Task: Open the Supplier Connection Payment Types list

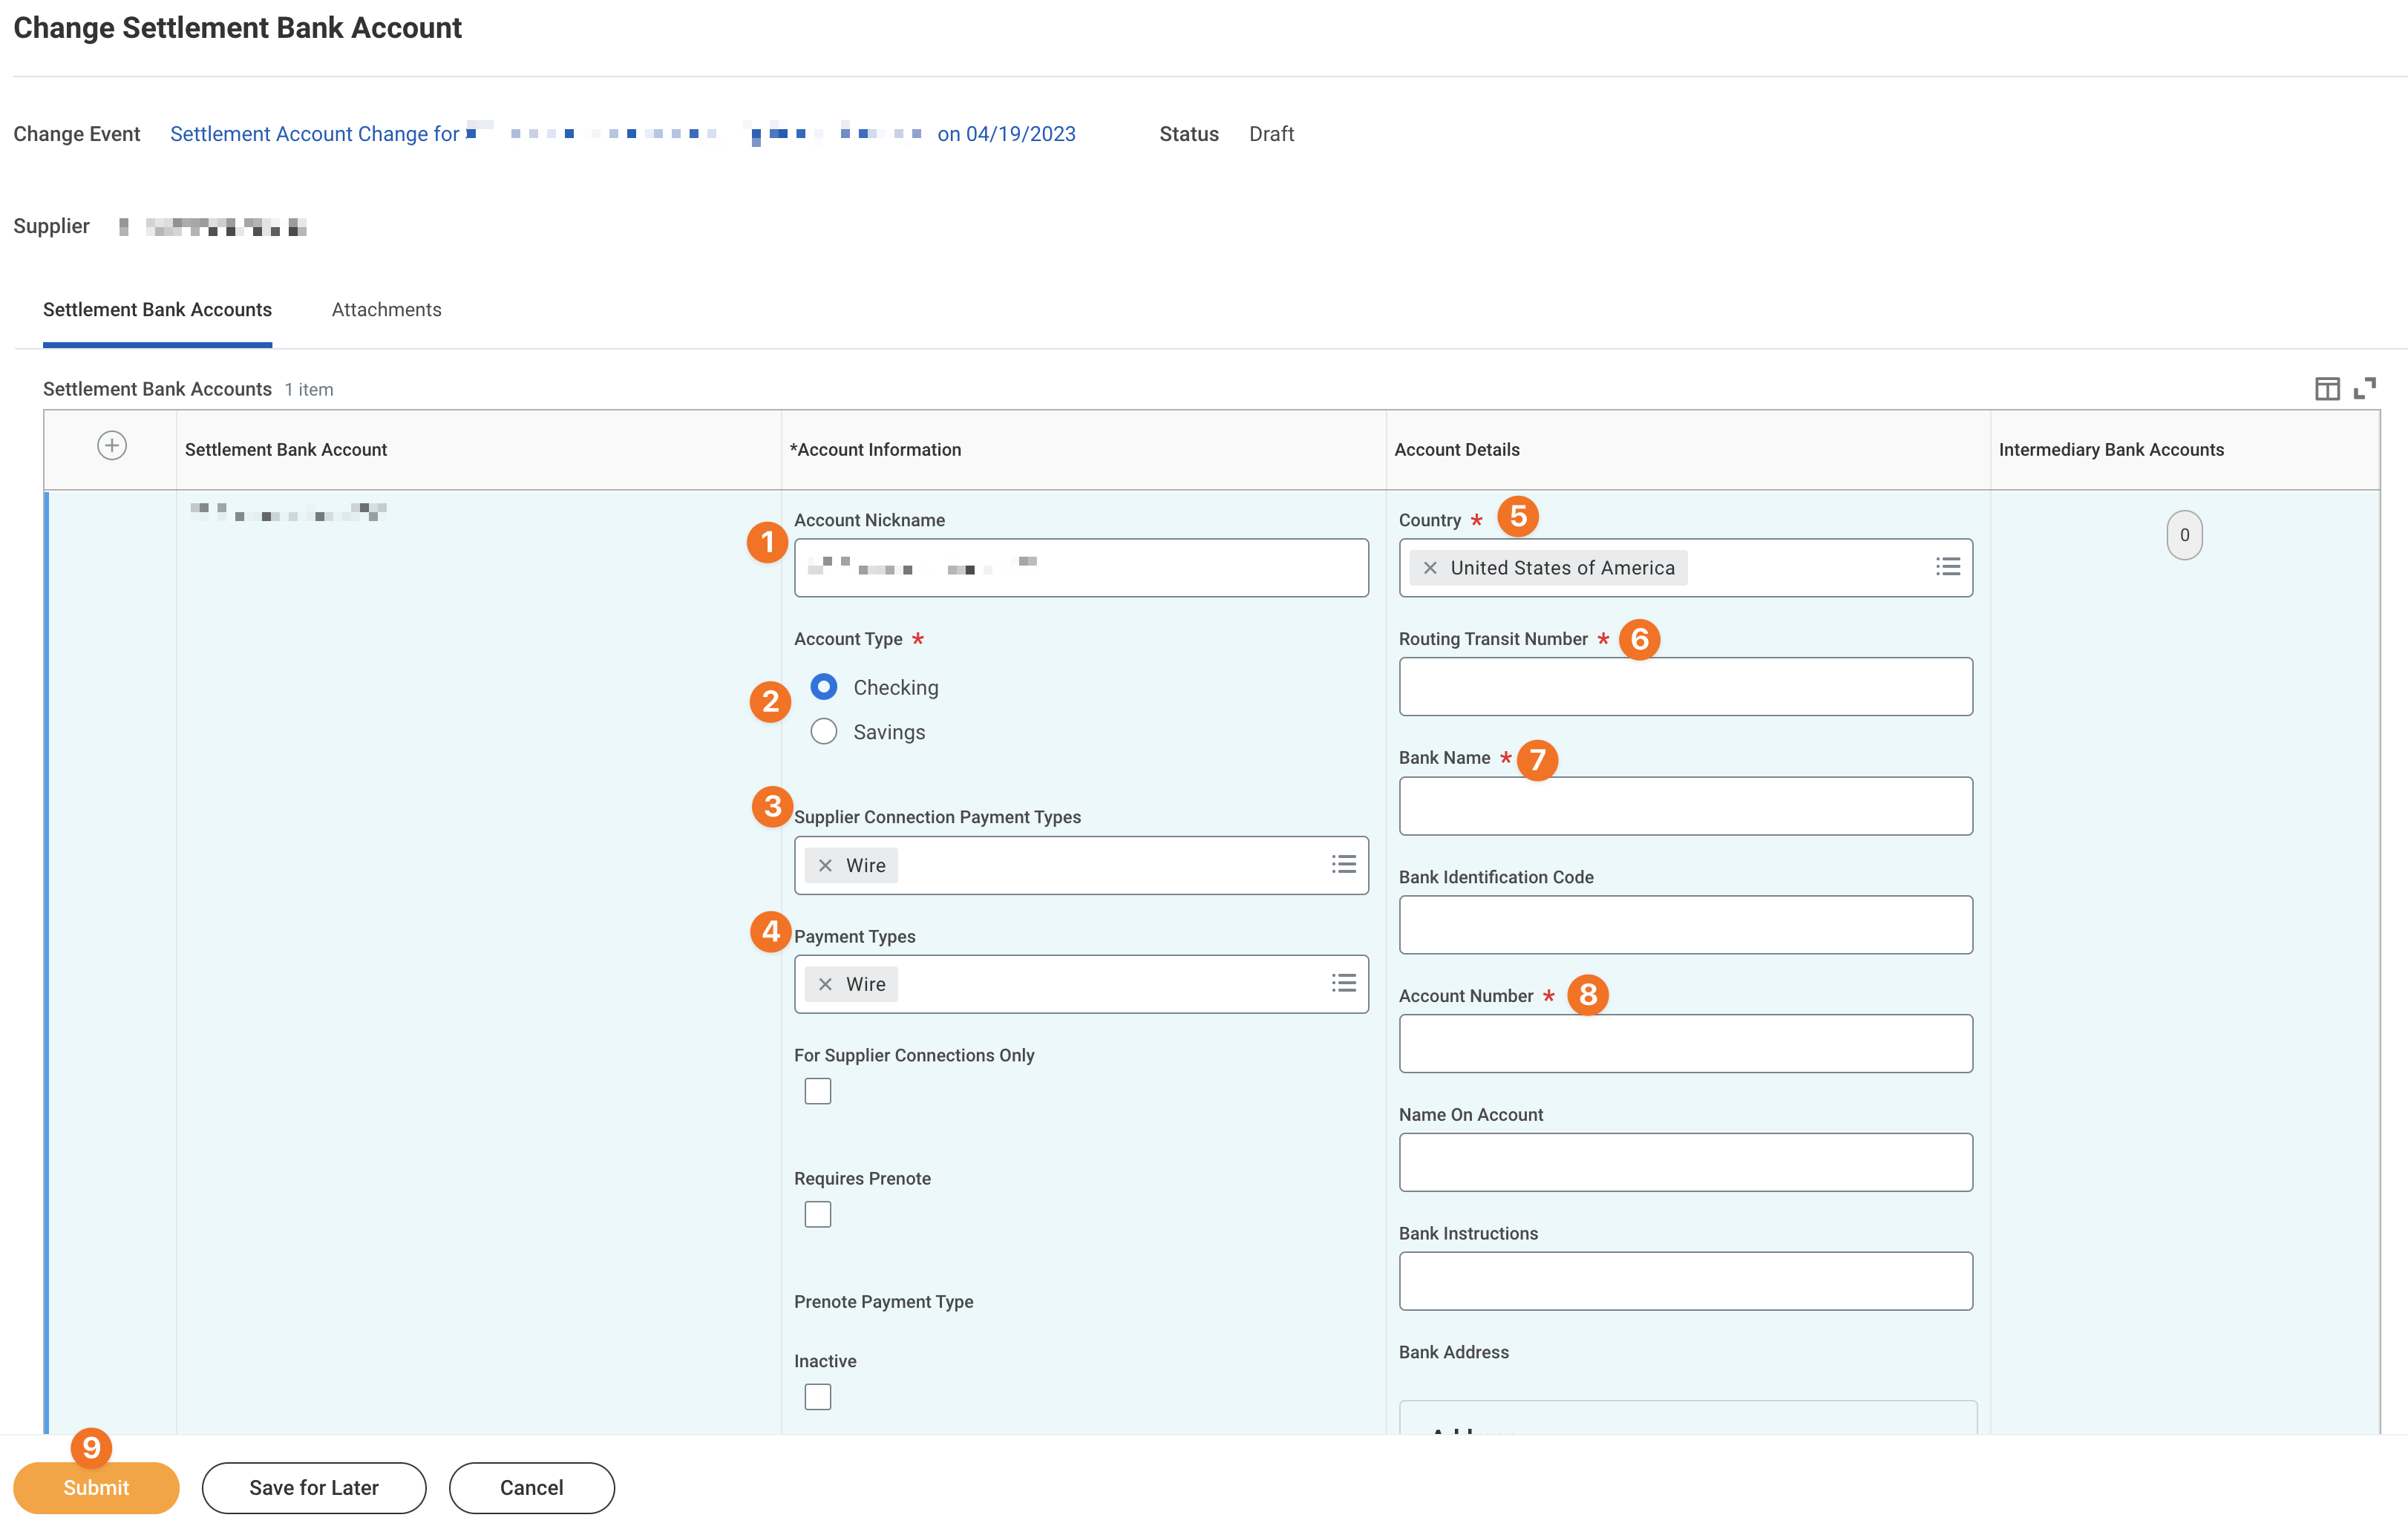Action: [x=1343, y=864]
